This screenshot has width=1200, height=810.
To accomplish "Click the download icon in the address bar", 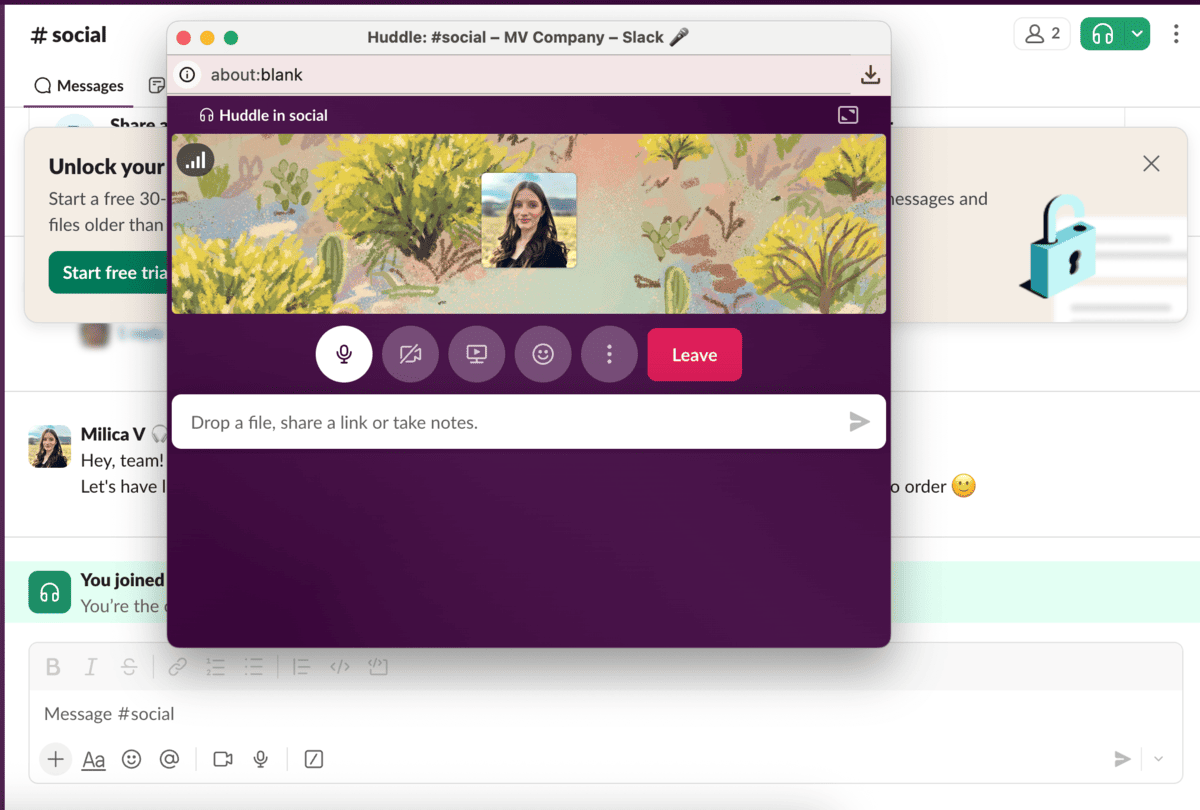I will point(870,75).
